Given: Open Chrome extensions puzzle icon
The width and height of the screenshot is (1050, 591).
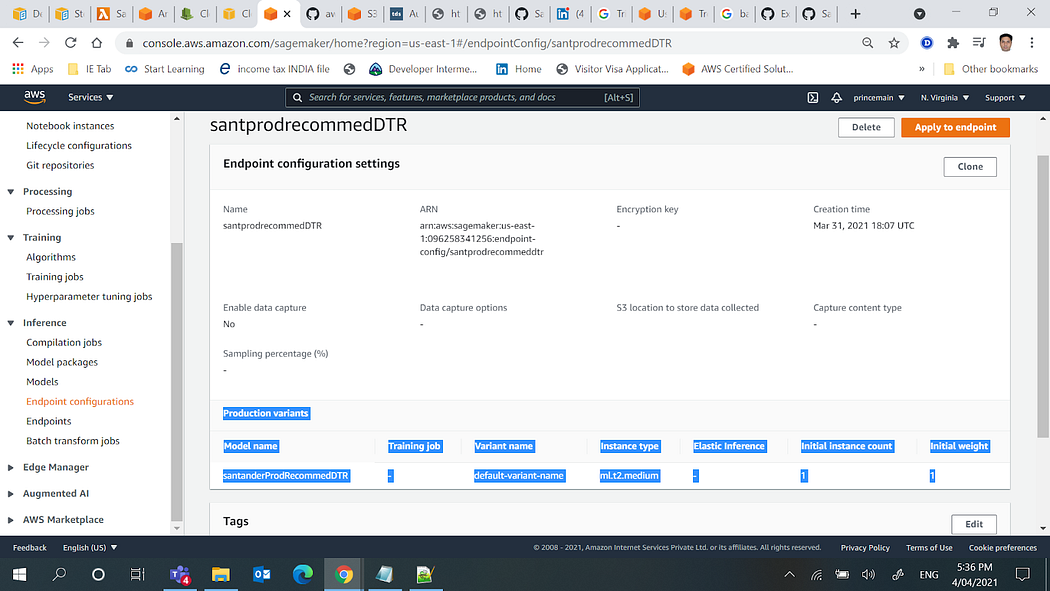Looking at the screenshot, I should point(953,43).
